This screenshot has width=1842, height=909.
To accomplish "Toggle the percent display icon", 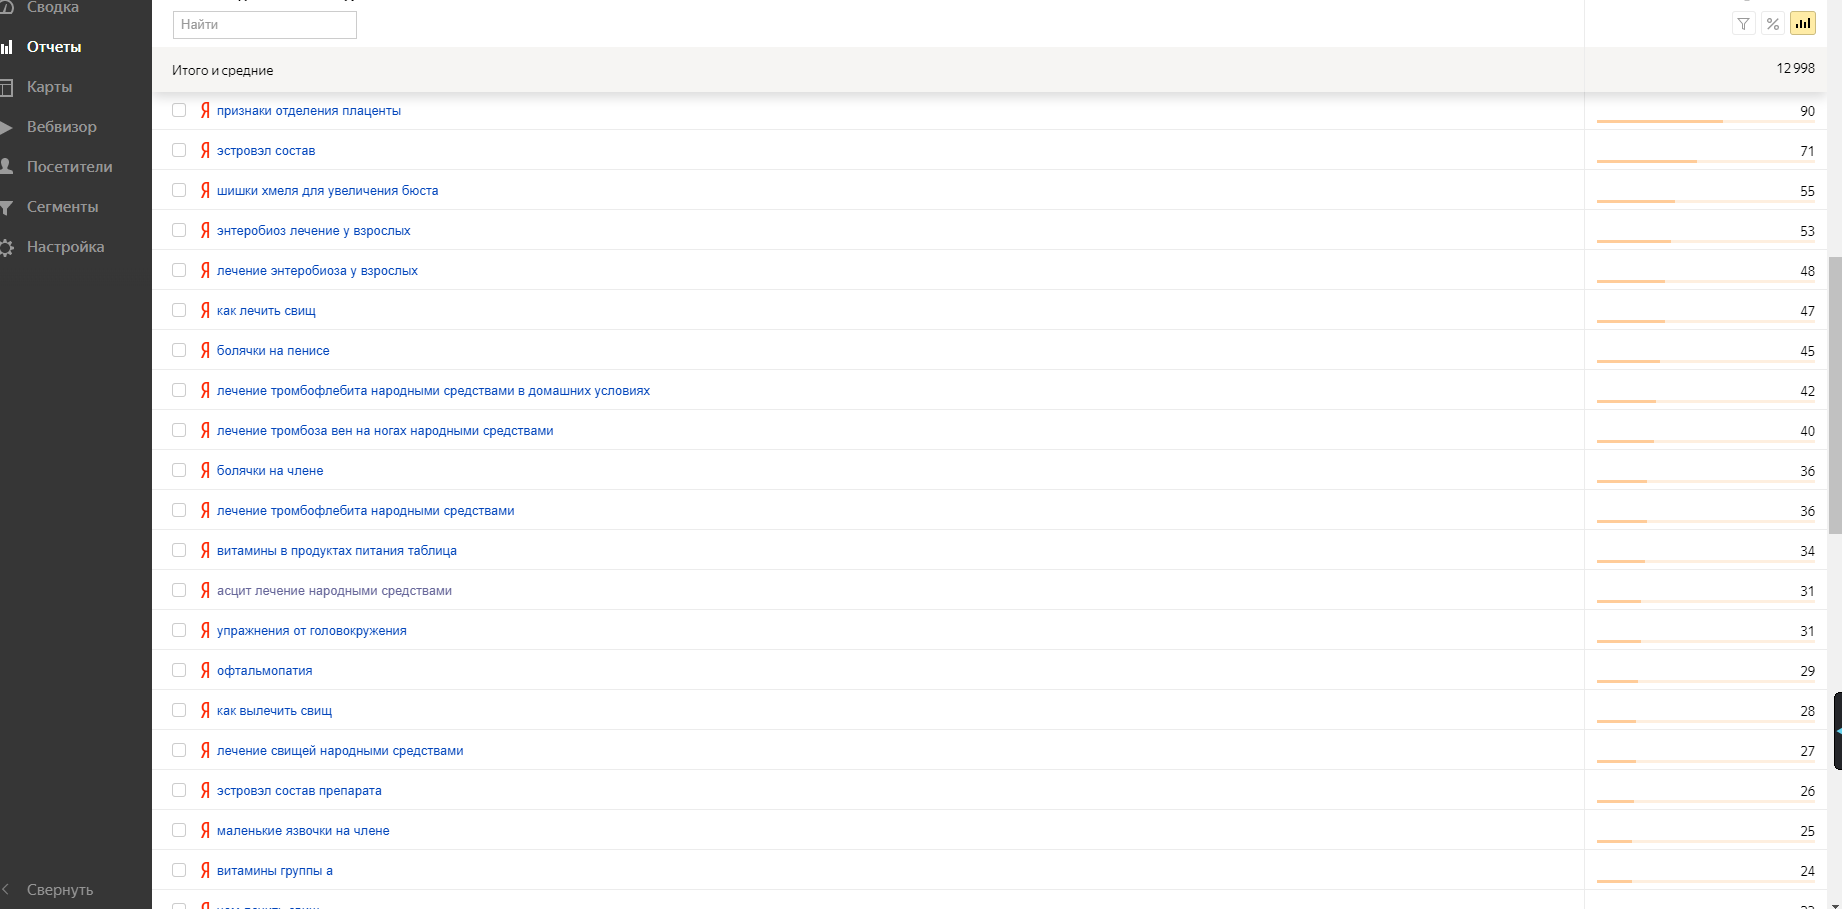I will pos(1773,24).
